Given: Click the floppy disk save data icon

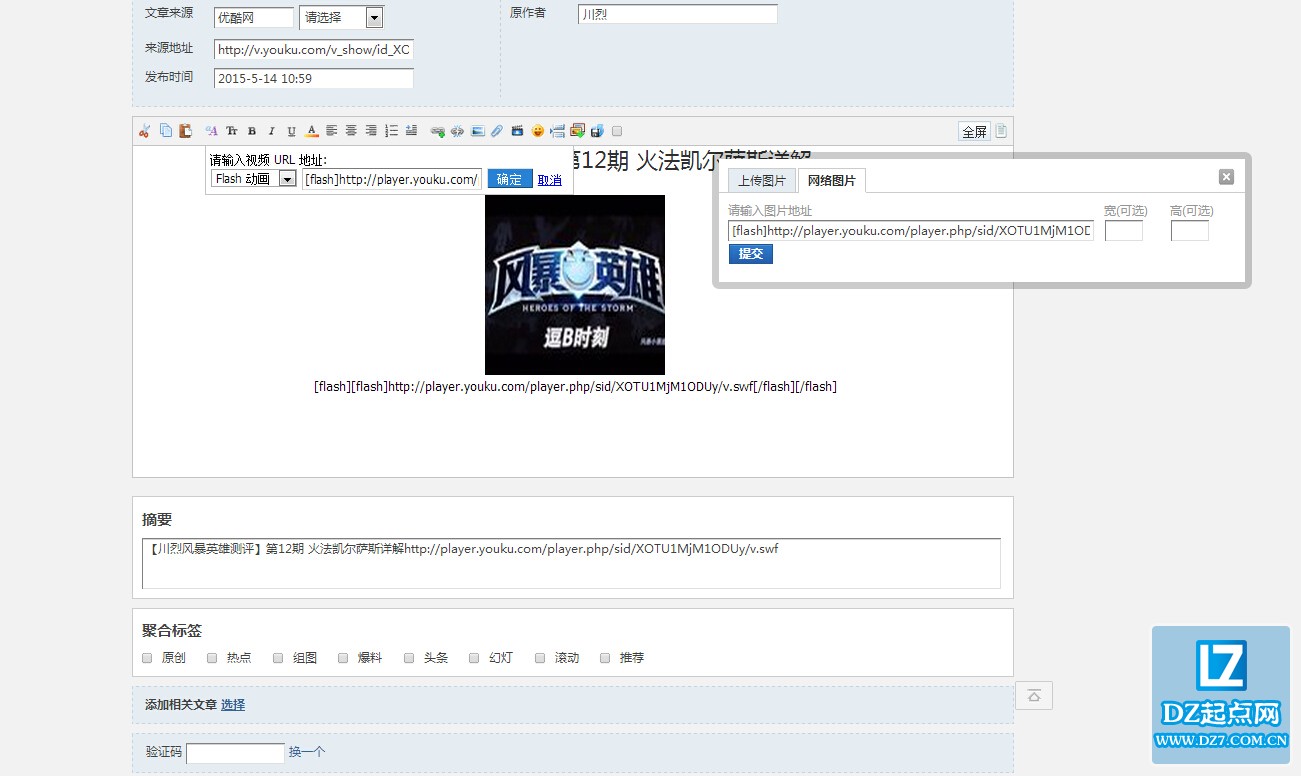Looking at the screenshot, I should point(597,131).
